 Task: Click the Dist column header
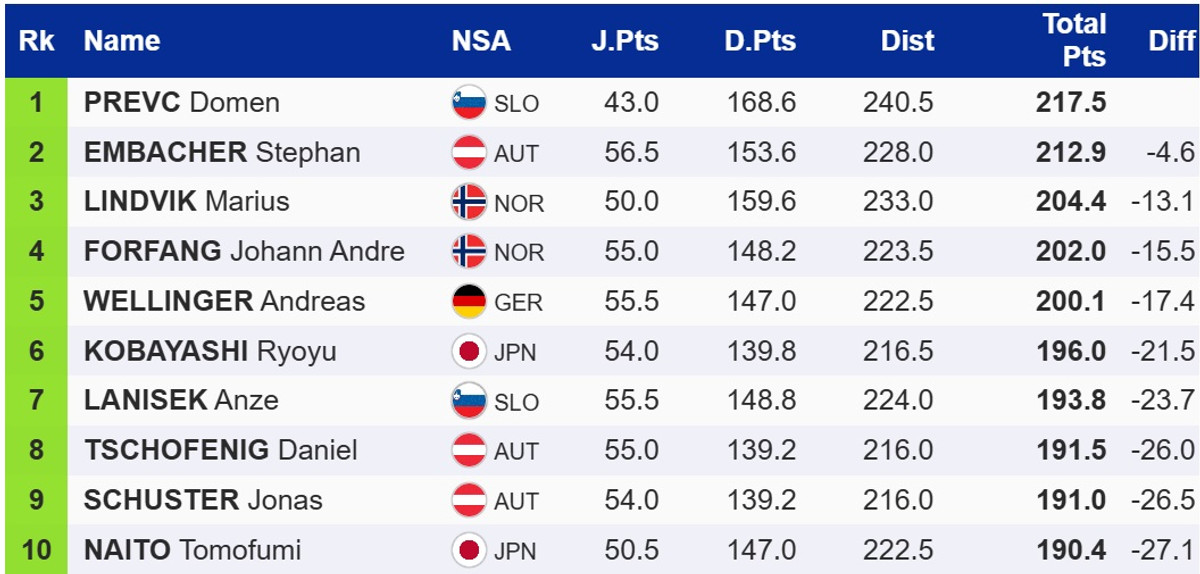(907, 41)
